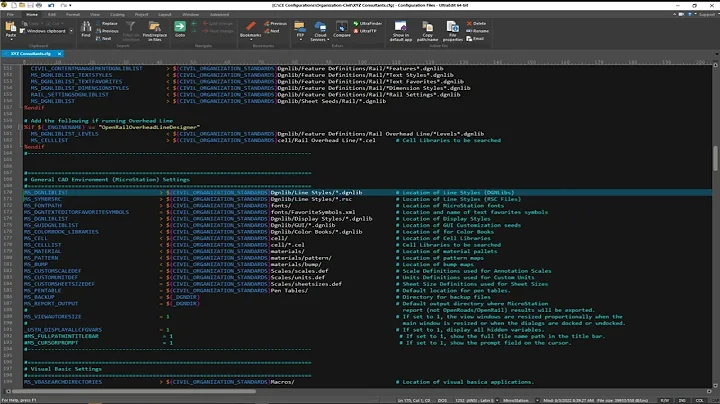Click MS_MATERIAL variable on line 179
This screenshot has width=720, height=404.
tap(43, 251)
